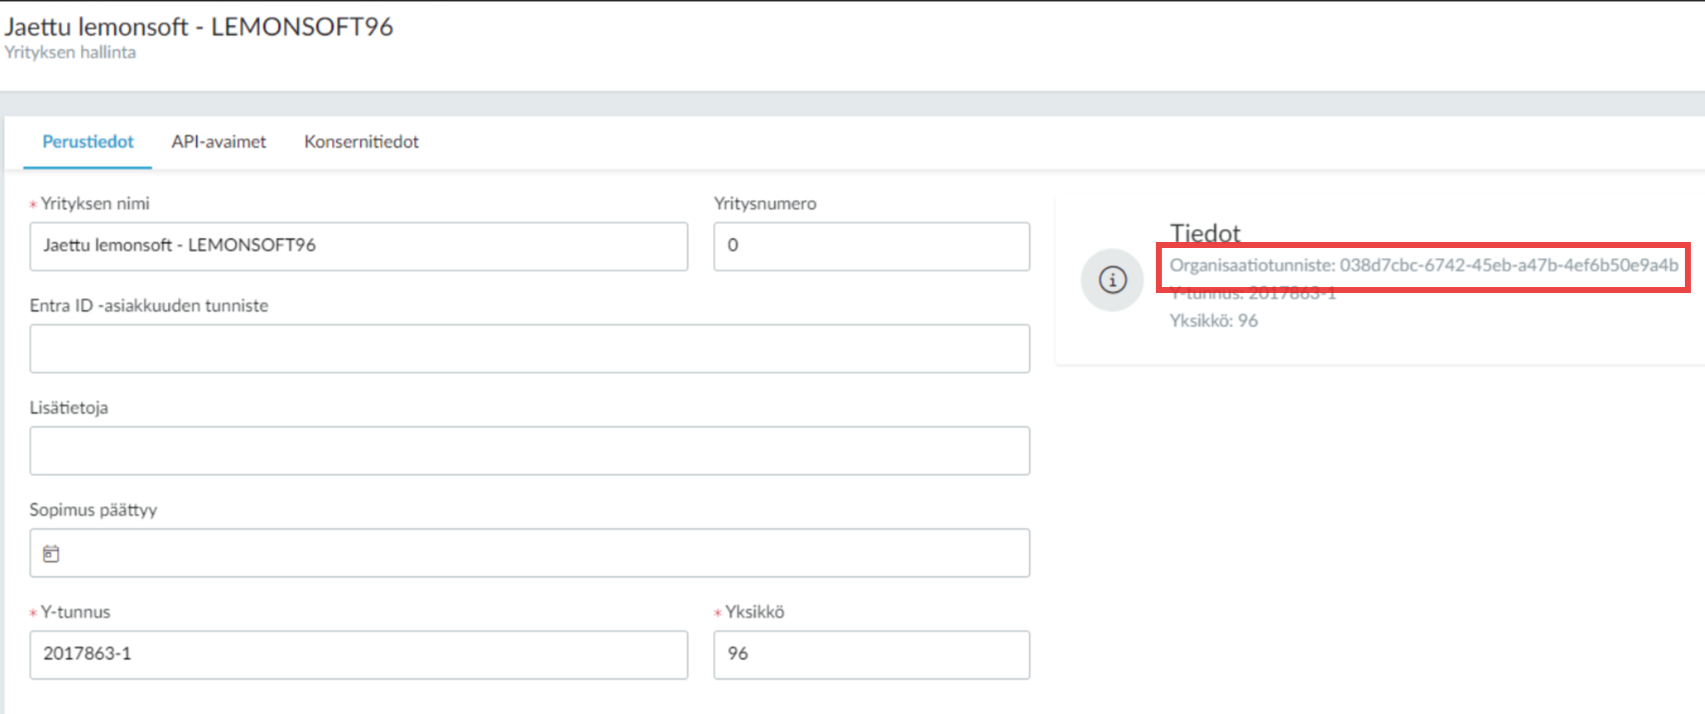1705x714 pixels.
Task: Click the page title Jaettu lemonsoft - LEMONSOFT96
Action: (199, 27)
